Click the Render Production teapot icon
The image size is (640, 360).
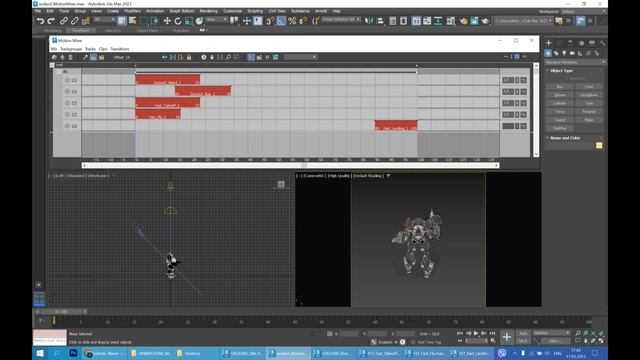[x=485, y=21]
